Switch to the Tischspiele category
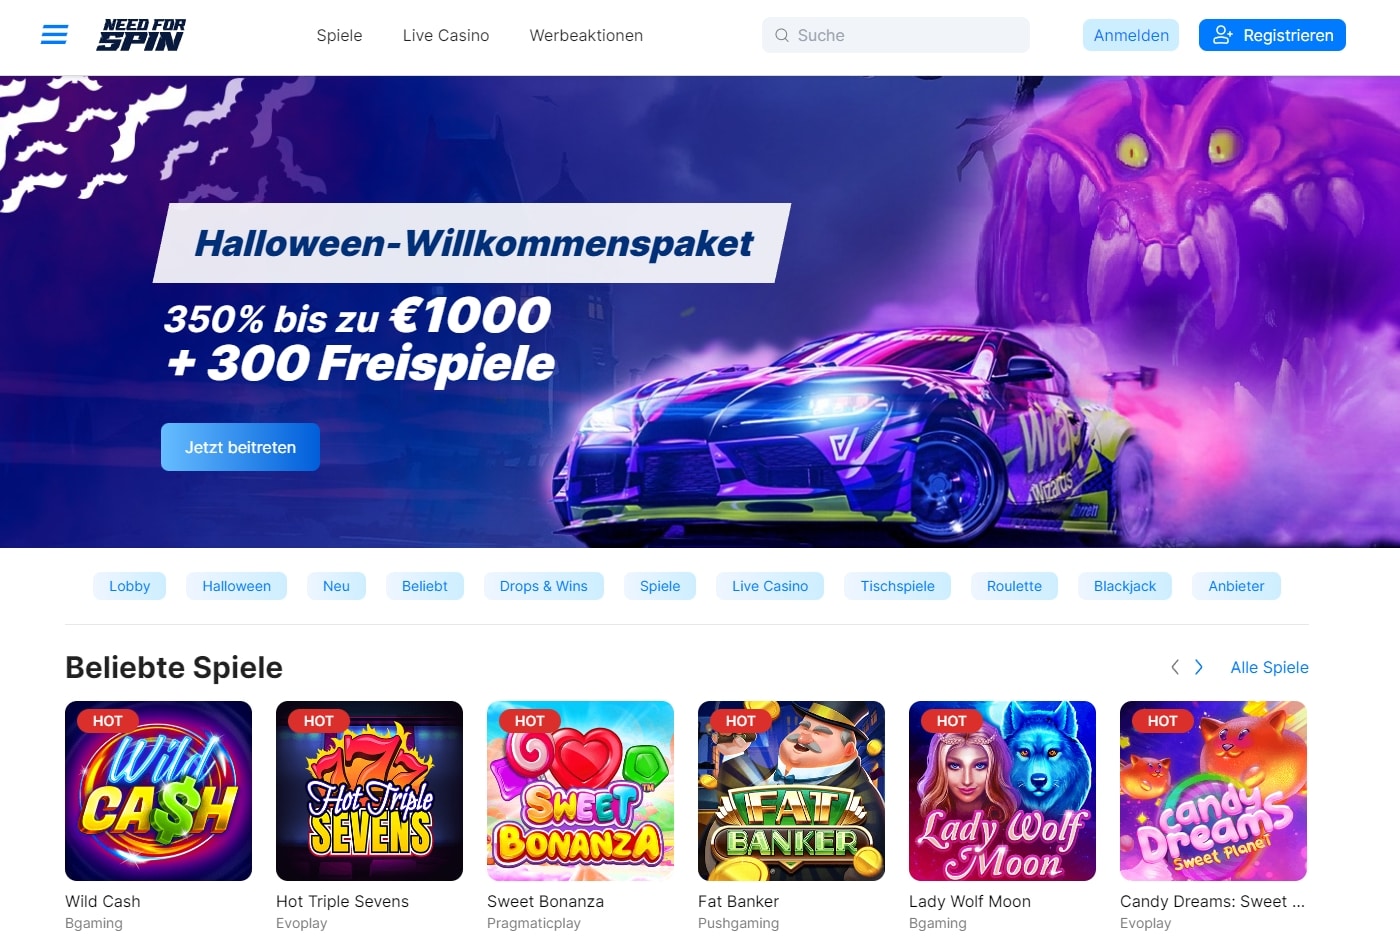The image size is (1400, 943). 898,586
